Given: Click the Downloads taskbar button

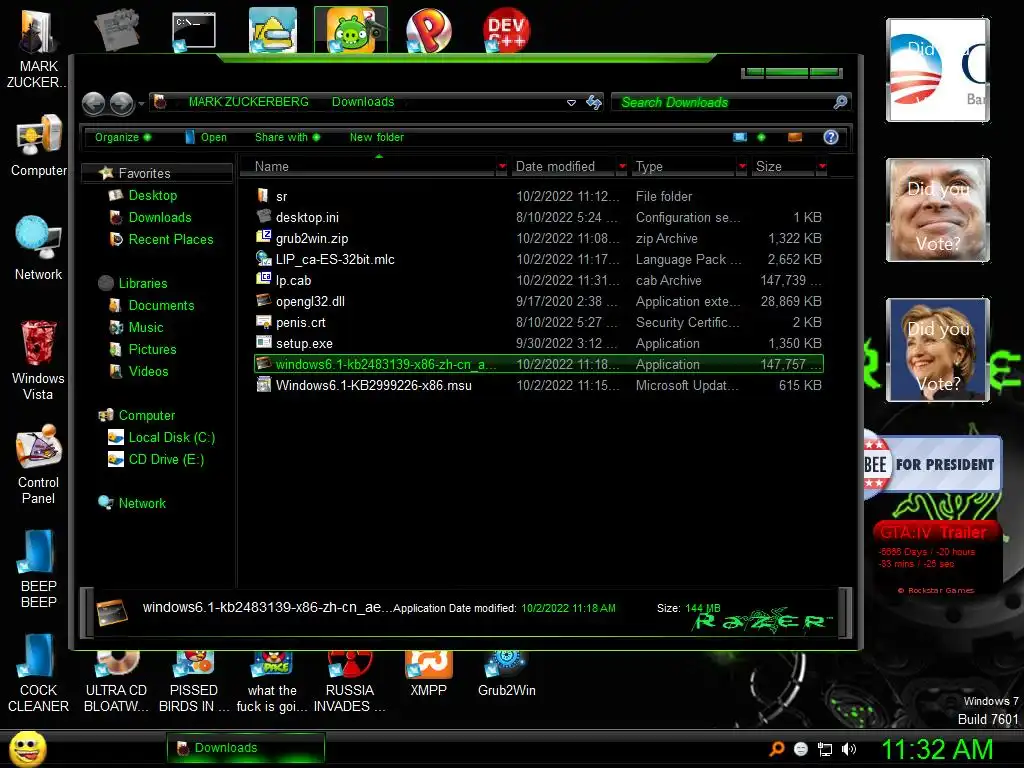Looking at the screenshot, I should click(246, 748).
